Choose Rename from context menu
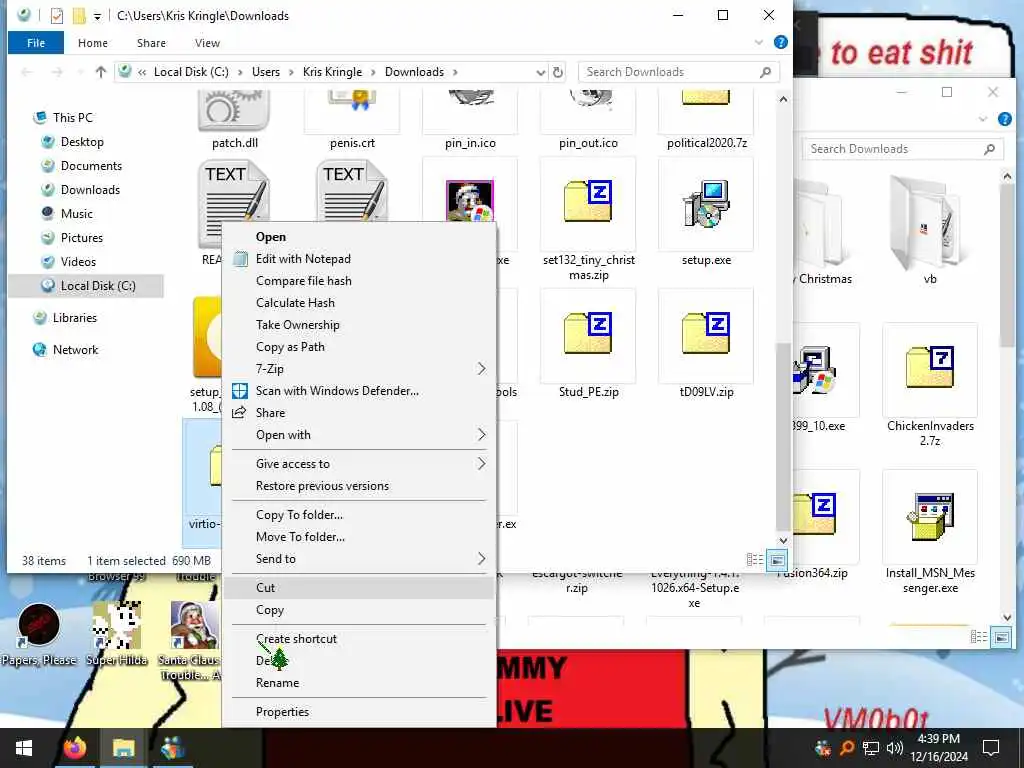 (359, 683)
